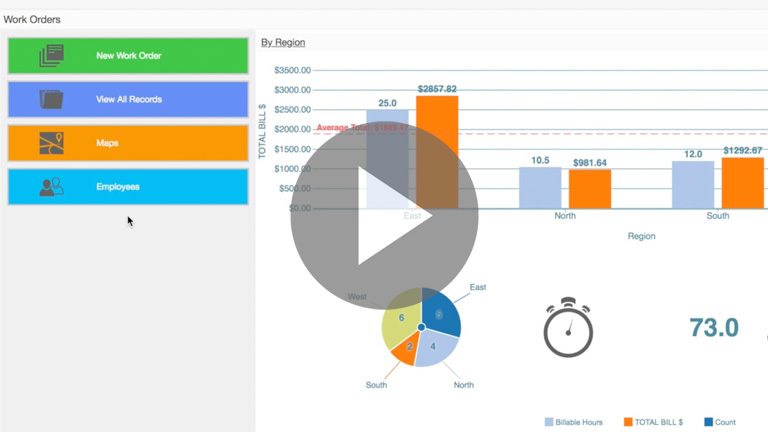Open the Employees section
The width and height of the screenshot is (768, 432).
[x=128, y=187]
